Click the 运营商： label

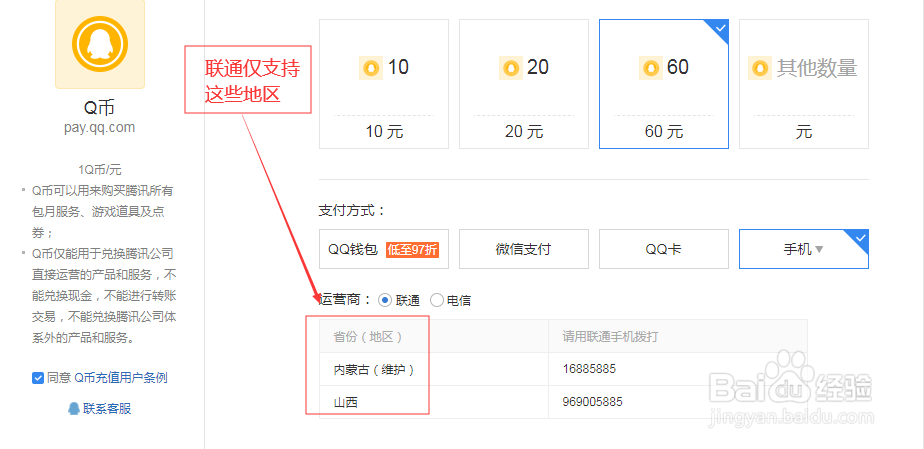345,300
